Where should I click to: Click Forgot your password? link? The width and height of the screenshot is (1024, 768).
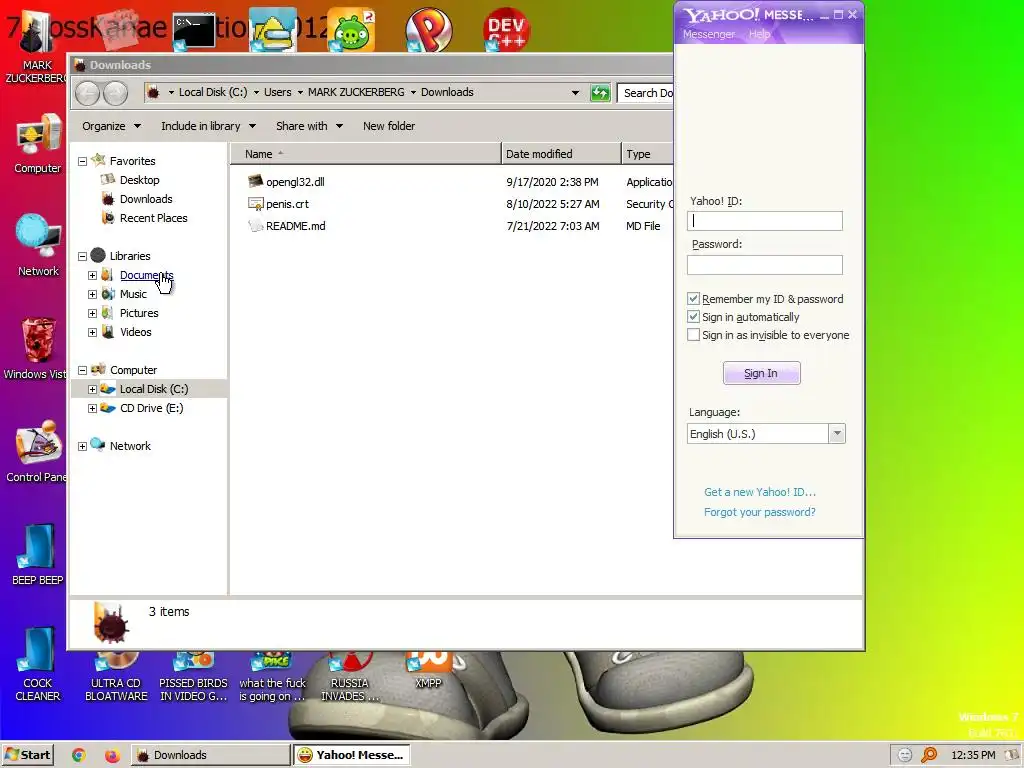pos(760,512)
